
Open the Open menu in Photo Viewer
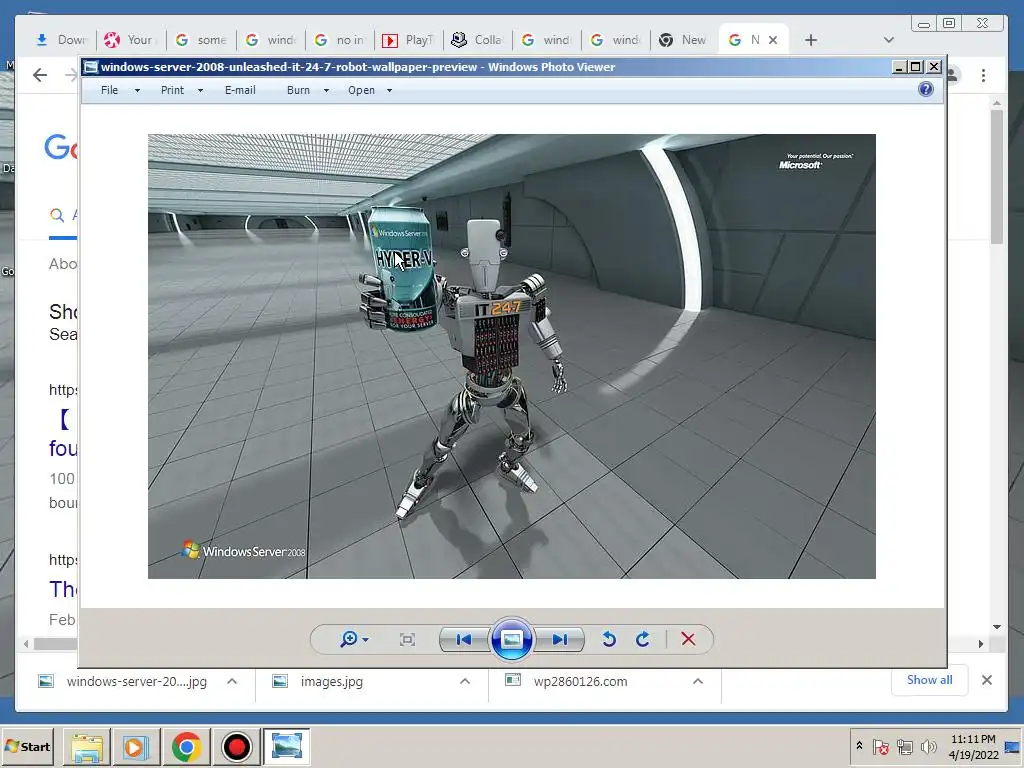(361, 90)
